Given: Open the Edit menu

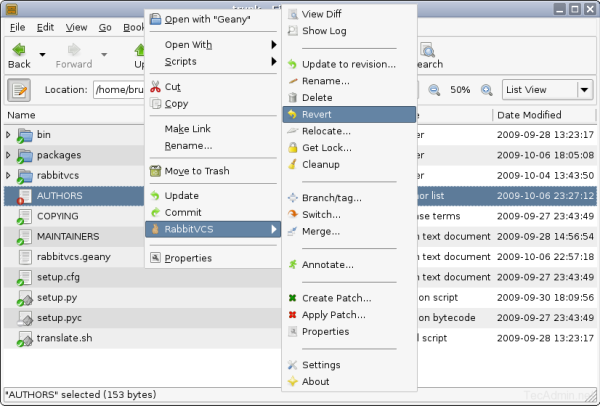Looking at the screenshot, I should pos(46,27).
